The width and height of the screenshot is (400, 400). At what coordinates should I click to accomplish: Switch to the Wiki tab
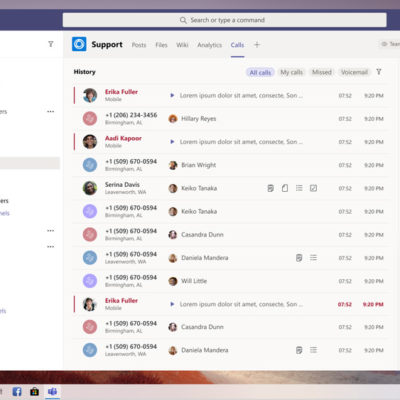(182, 45)
